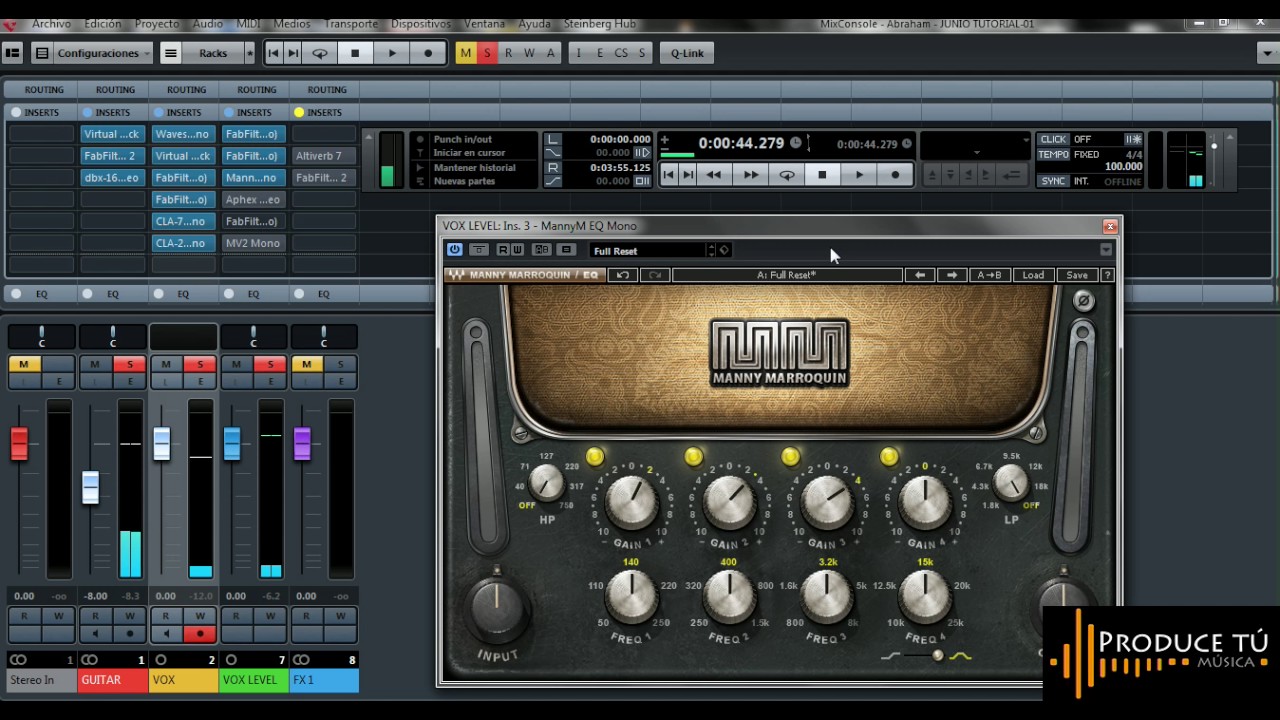1280x720 pixels.
Task: Go to previous Waves preset arrow
Action: click(x=919, y=275)
